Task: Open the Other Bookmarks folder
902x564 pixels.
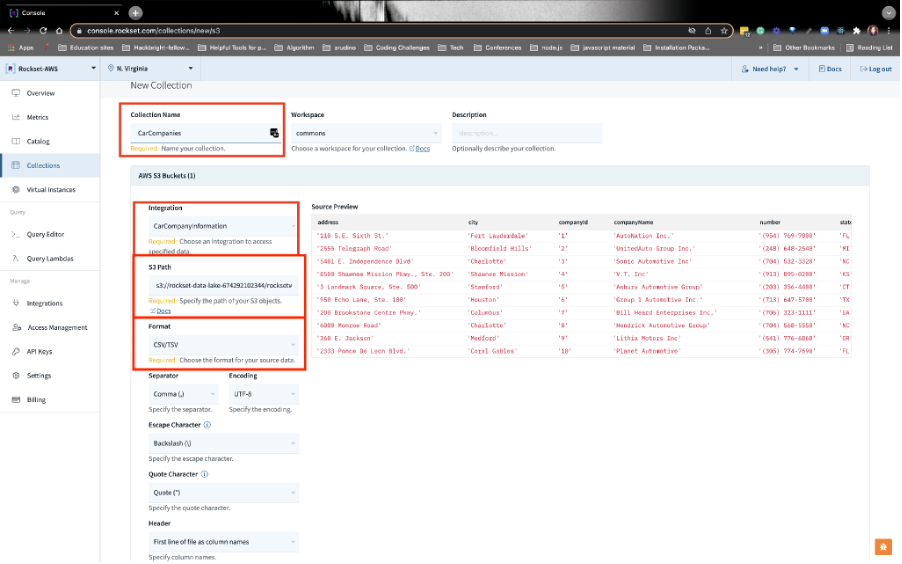Action: [x=804, y=48]
